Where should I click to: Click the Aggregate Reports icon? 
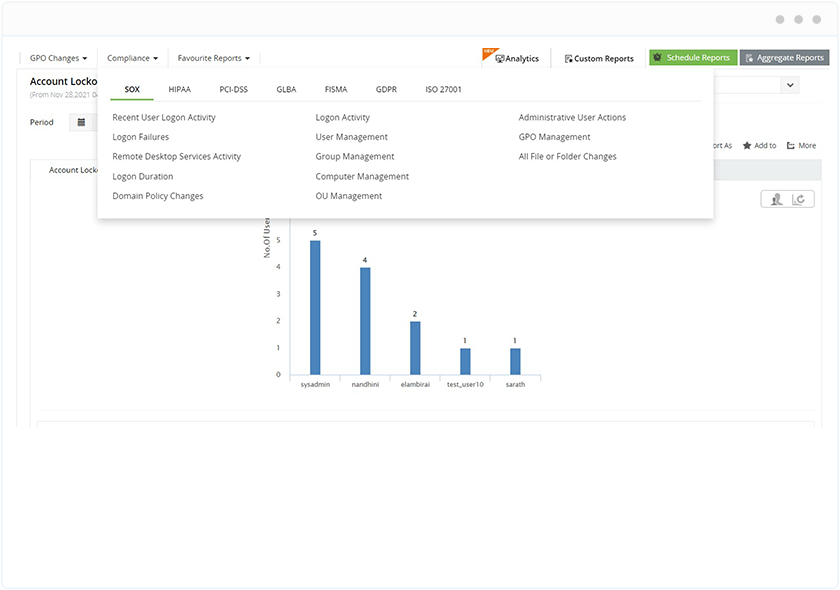[x=749, y=58]
